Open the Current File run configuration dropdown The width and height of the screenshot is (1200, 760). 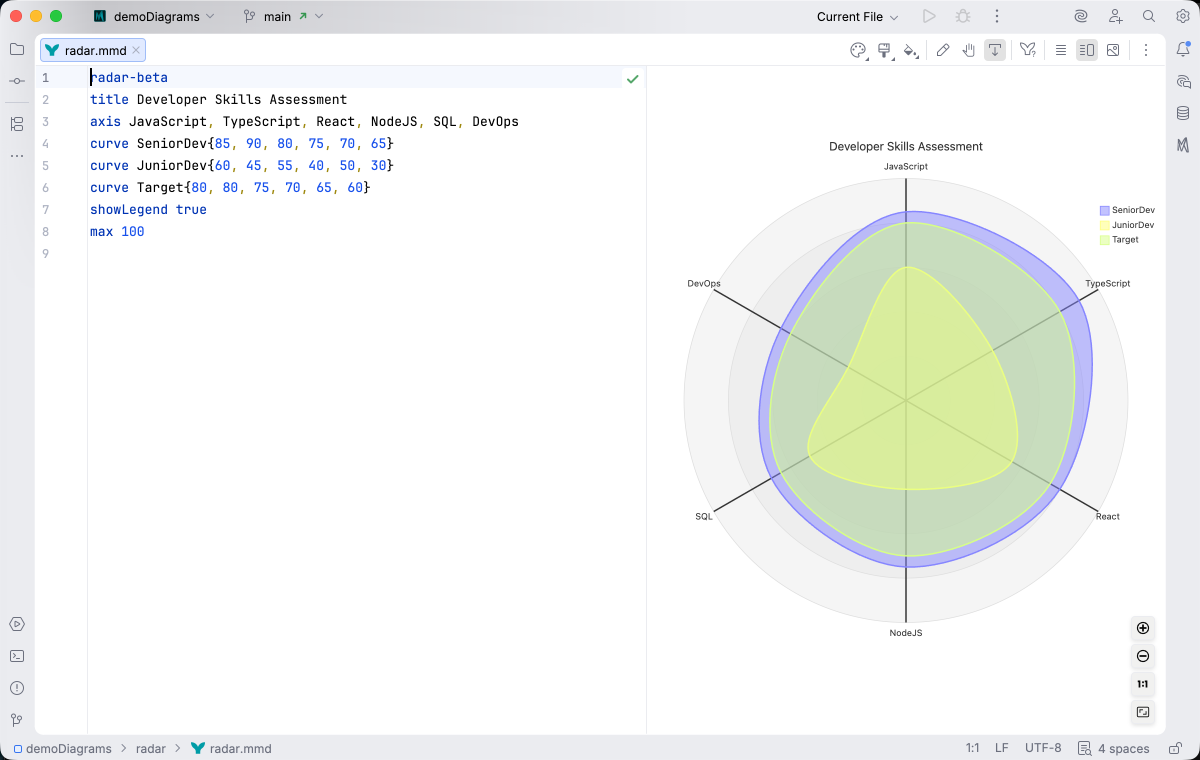tap(857, 16)
